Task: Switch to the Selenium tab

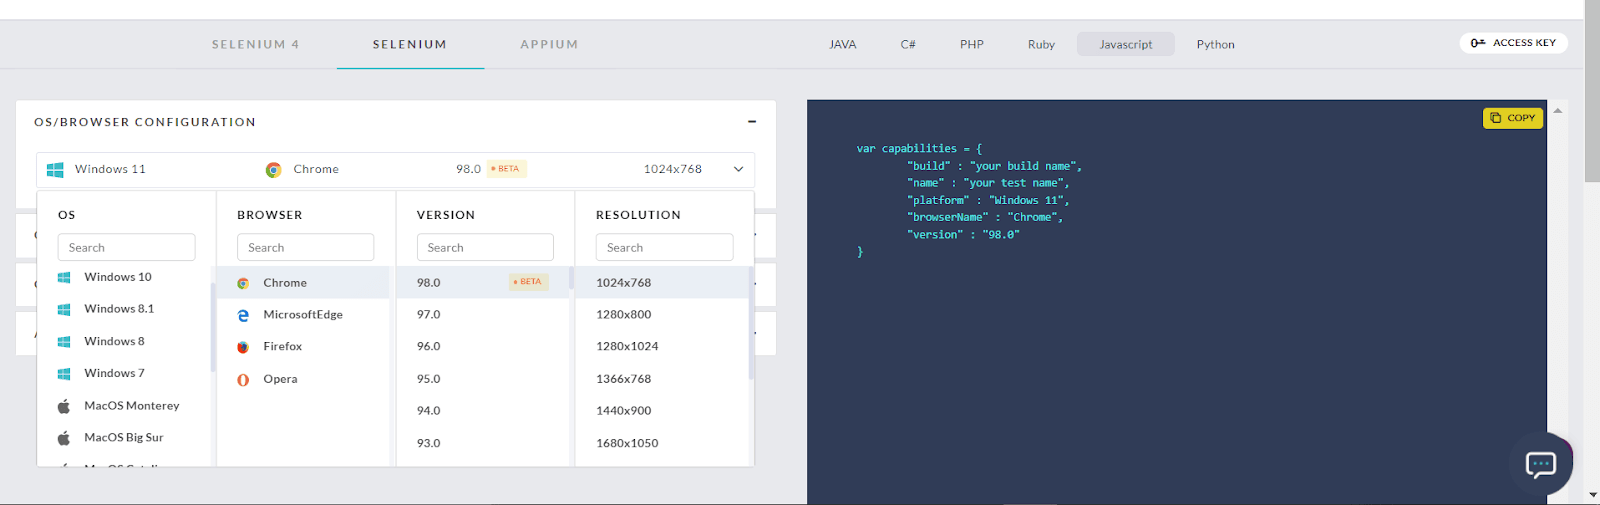Action: click(410, 44)
